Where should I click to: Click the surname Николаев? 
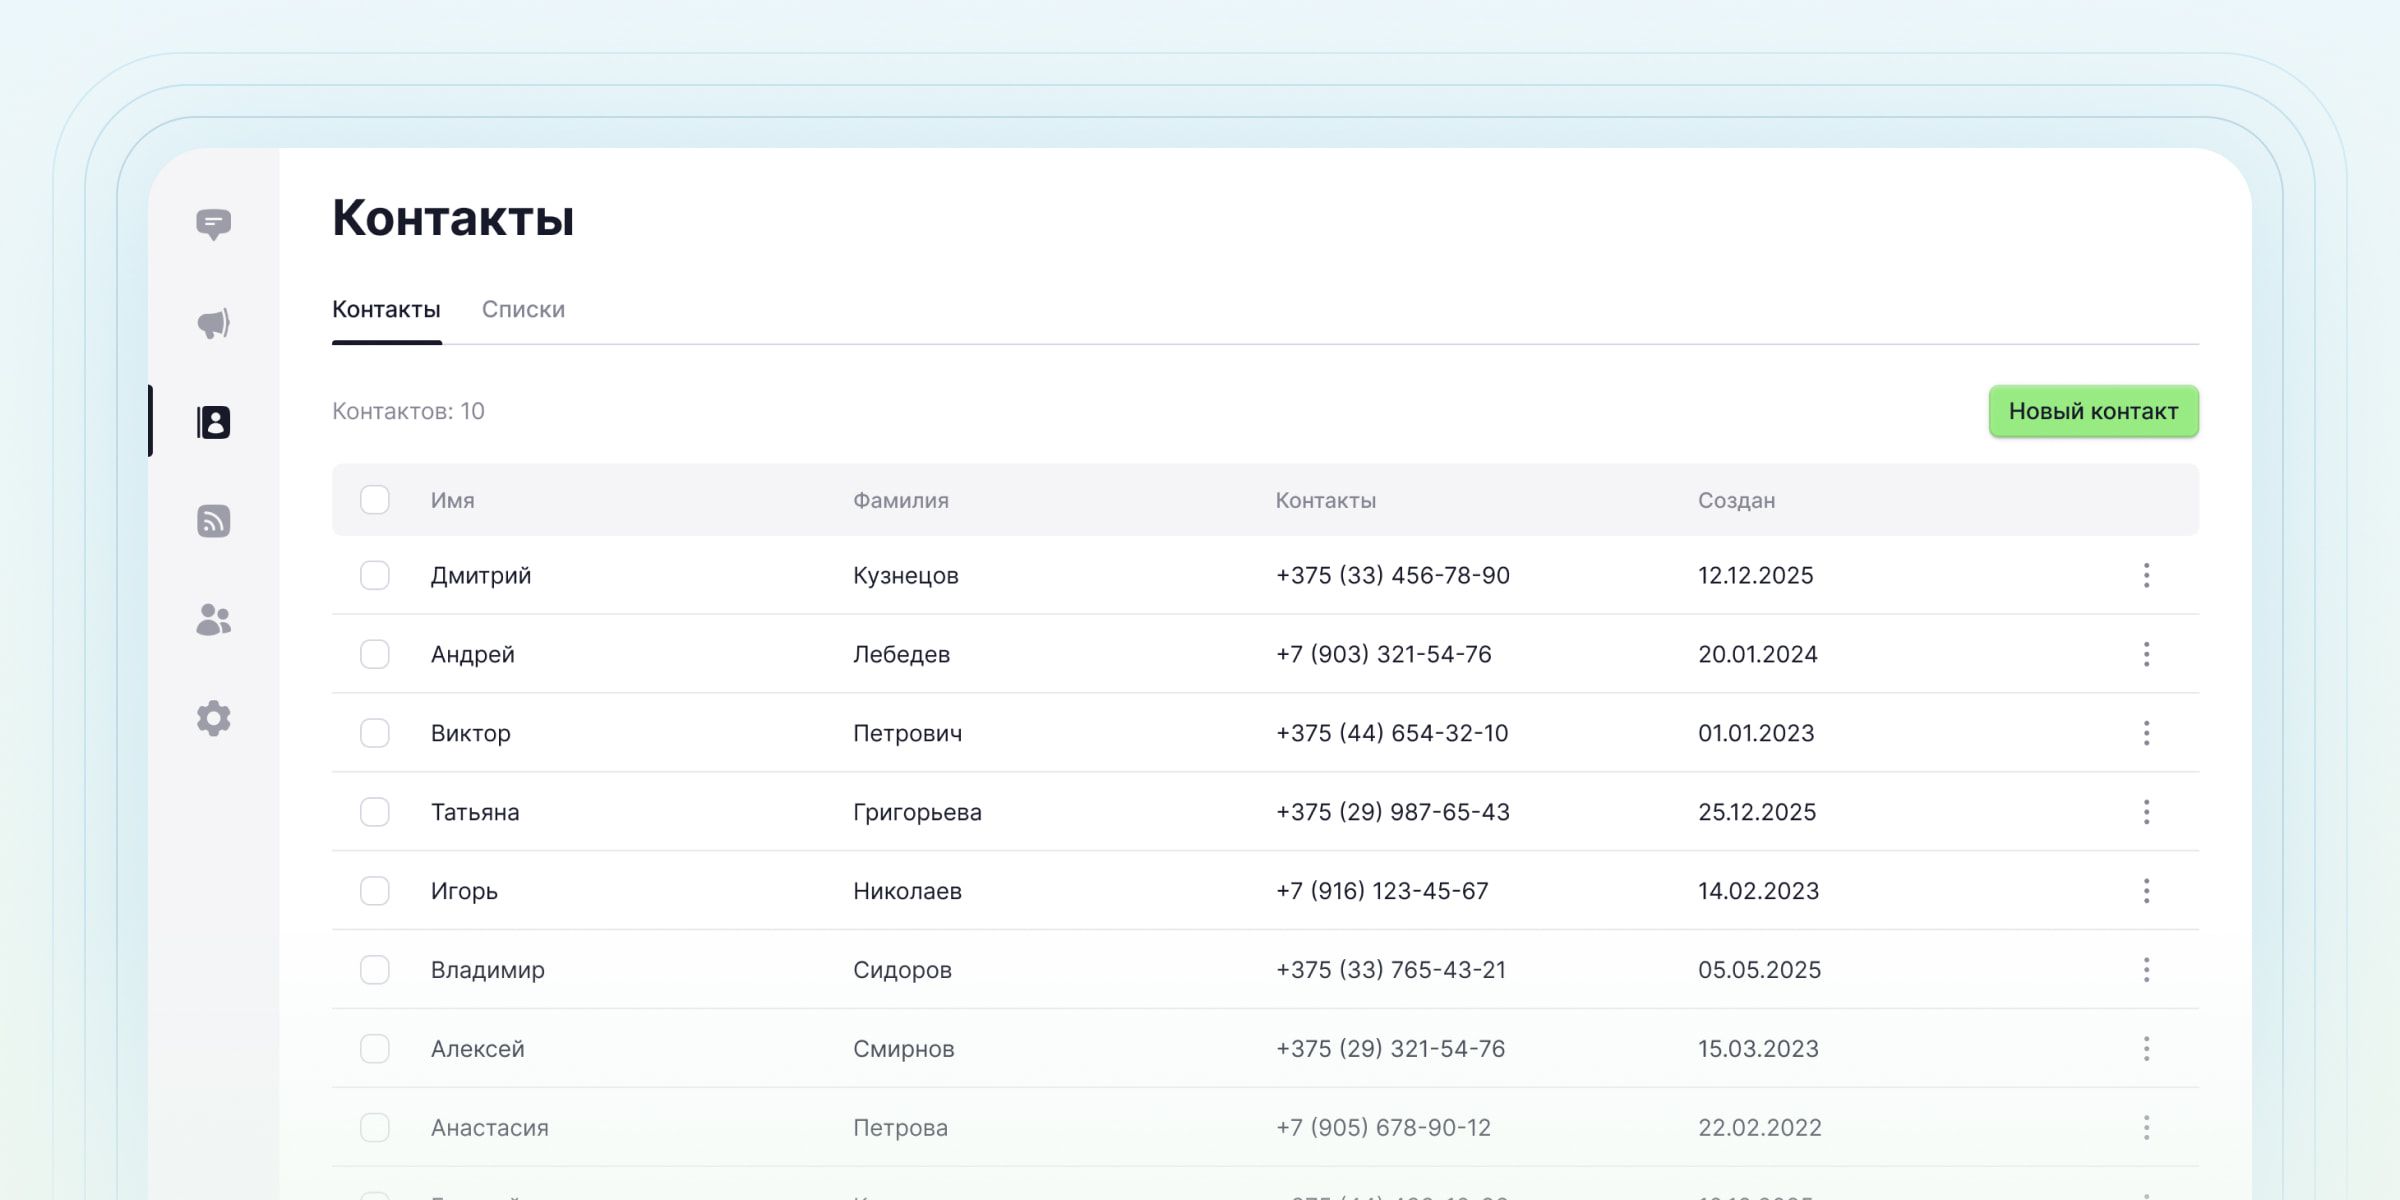[x=907, y=891]
